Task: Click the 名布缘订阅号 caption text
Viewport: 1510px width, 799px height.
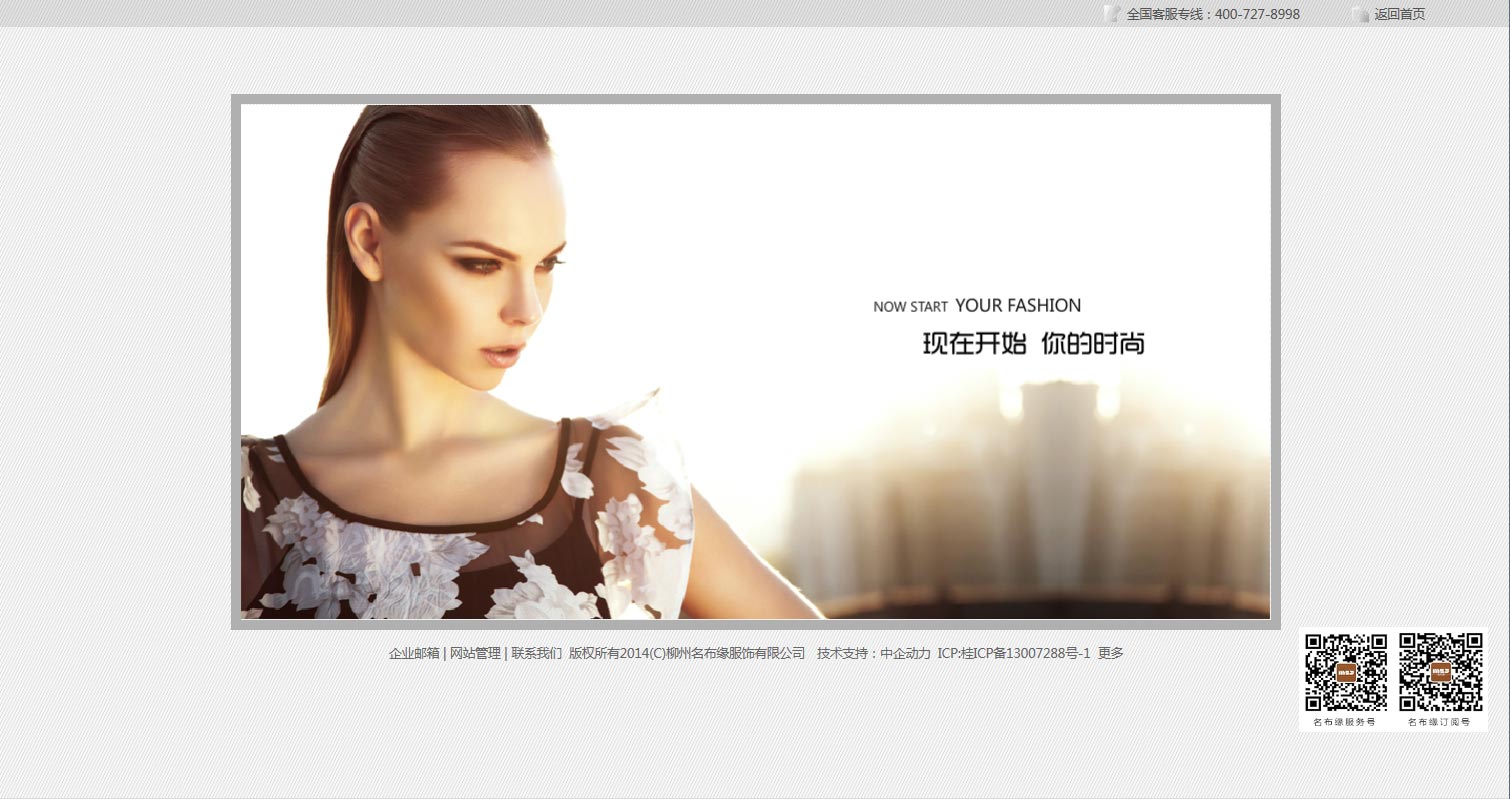Action: [1439, 722]
